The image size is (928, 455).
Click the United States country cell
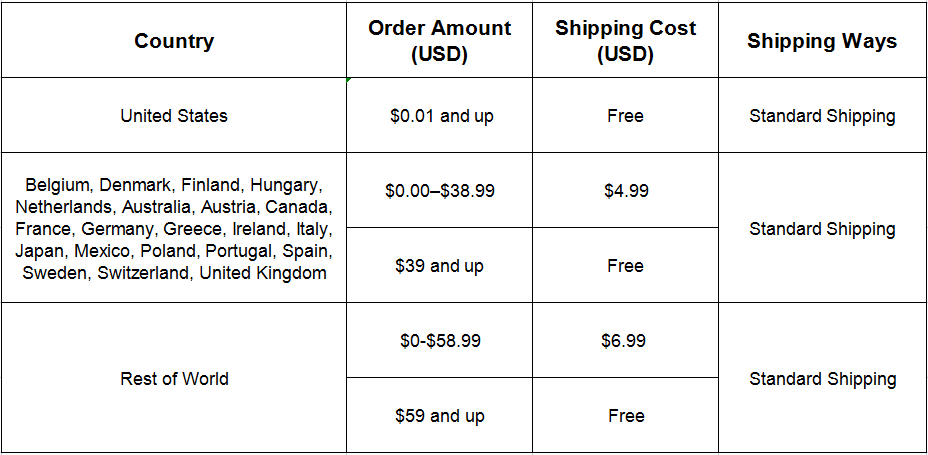[x=174, y=116]
